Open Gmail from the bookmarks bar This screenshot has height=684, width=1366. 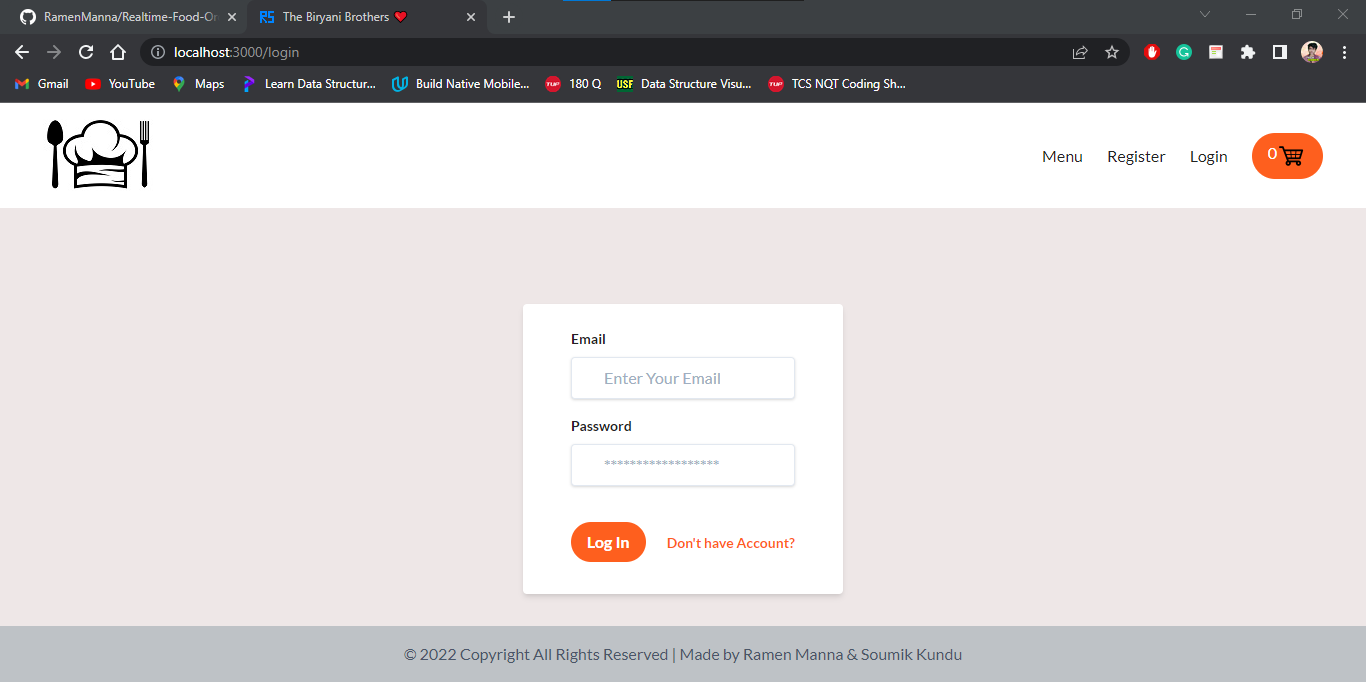coord(41,84)
